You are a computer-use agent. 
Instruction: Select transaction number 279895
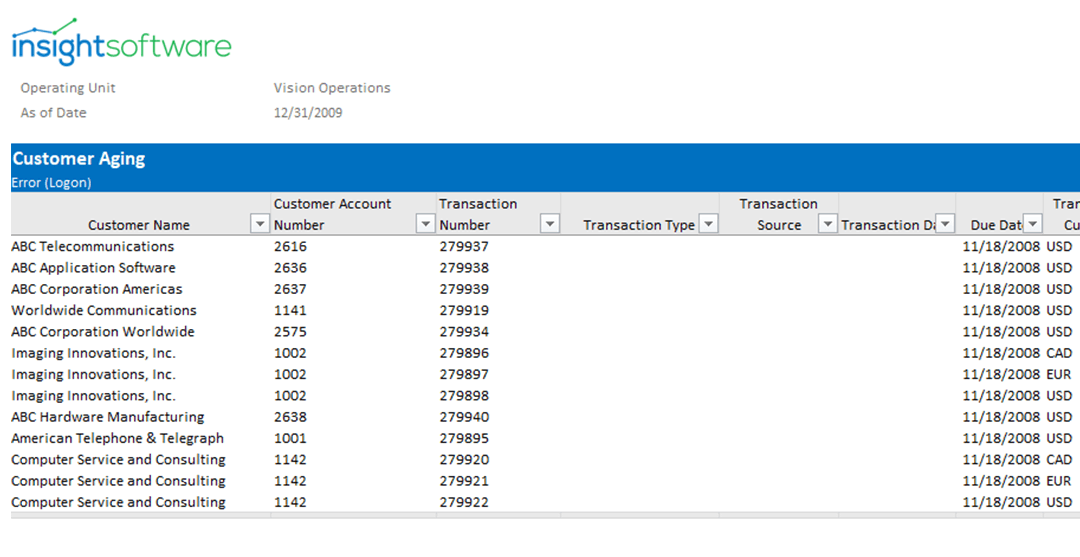click(464, 439)
